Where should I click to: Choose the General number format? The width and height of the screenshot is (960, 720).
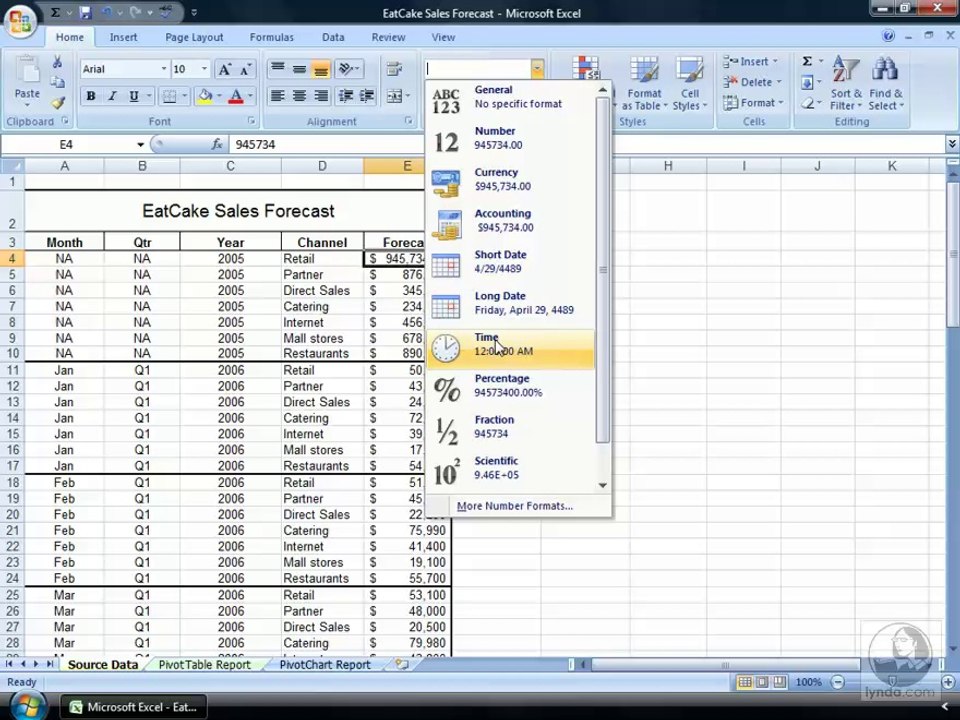[x=511, y=98]
